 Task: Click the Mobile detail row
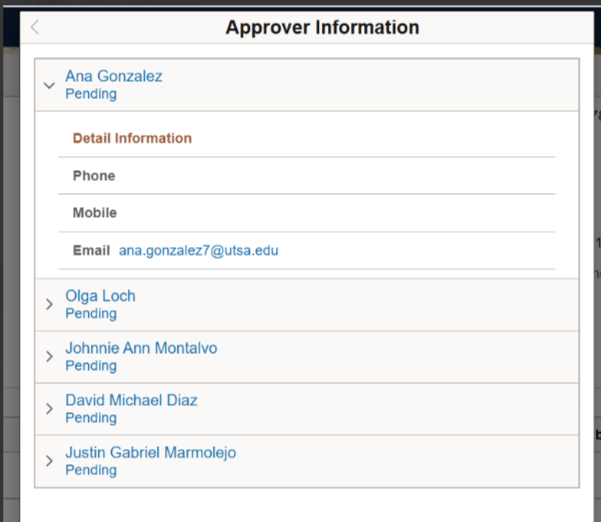pos(307,213)
